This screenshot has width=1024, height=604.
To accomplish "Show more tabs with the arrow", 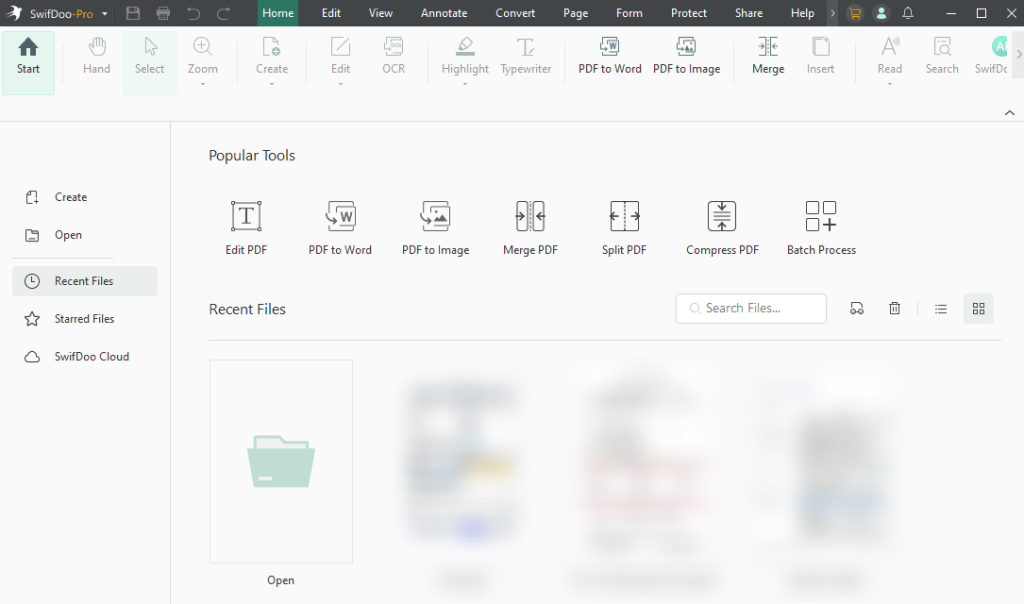I will (833, 13).
